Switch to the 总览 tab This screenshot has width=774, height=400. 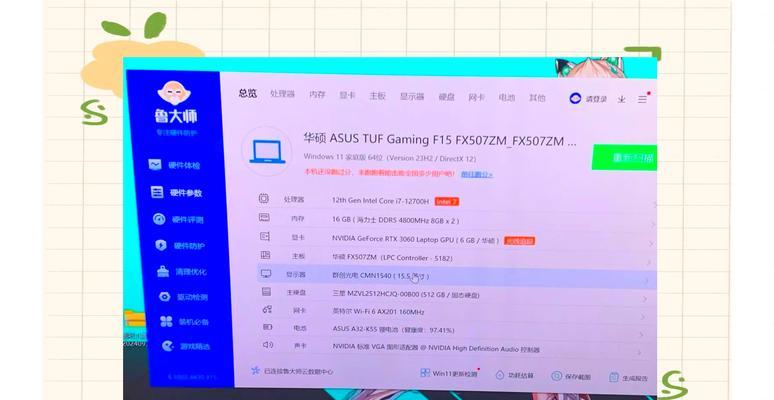click(x=248, y=93)
